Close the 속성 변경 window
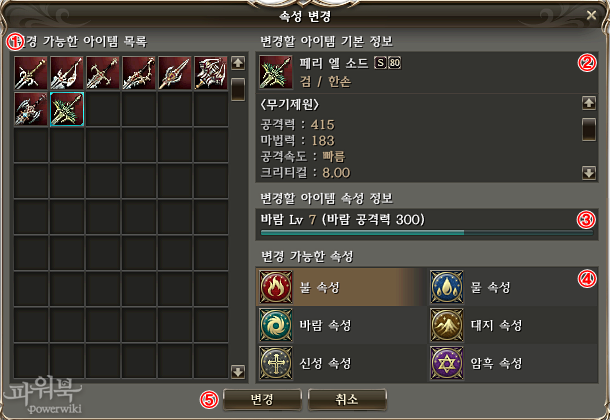This screenshot has width=610, height=420. click(591, 15)
